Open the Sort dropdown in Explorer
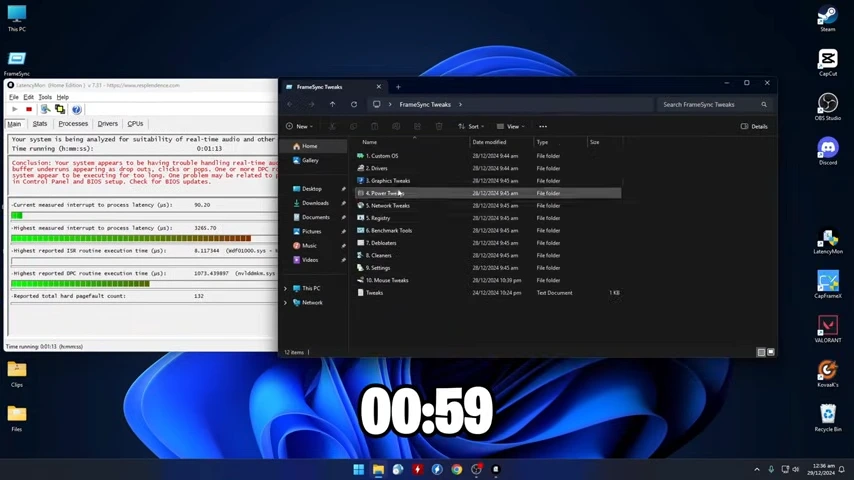 tap(471, 126)
